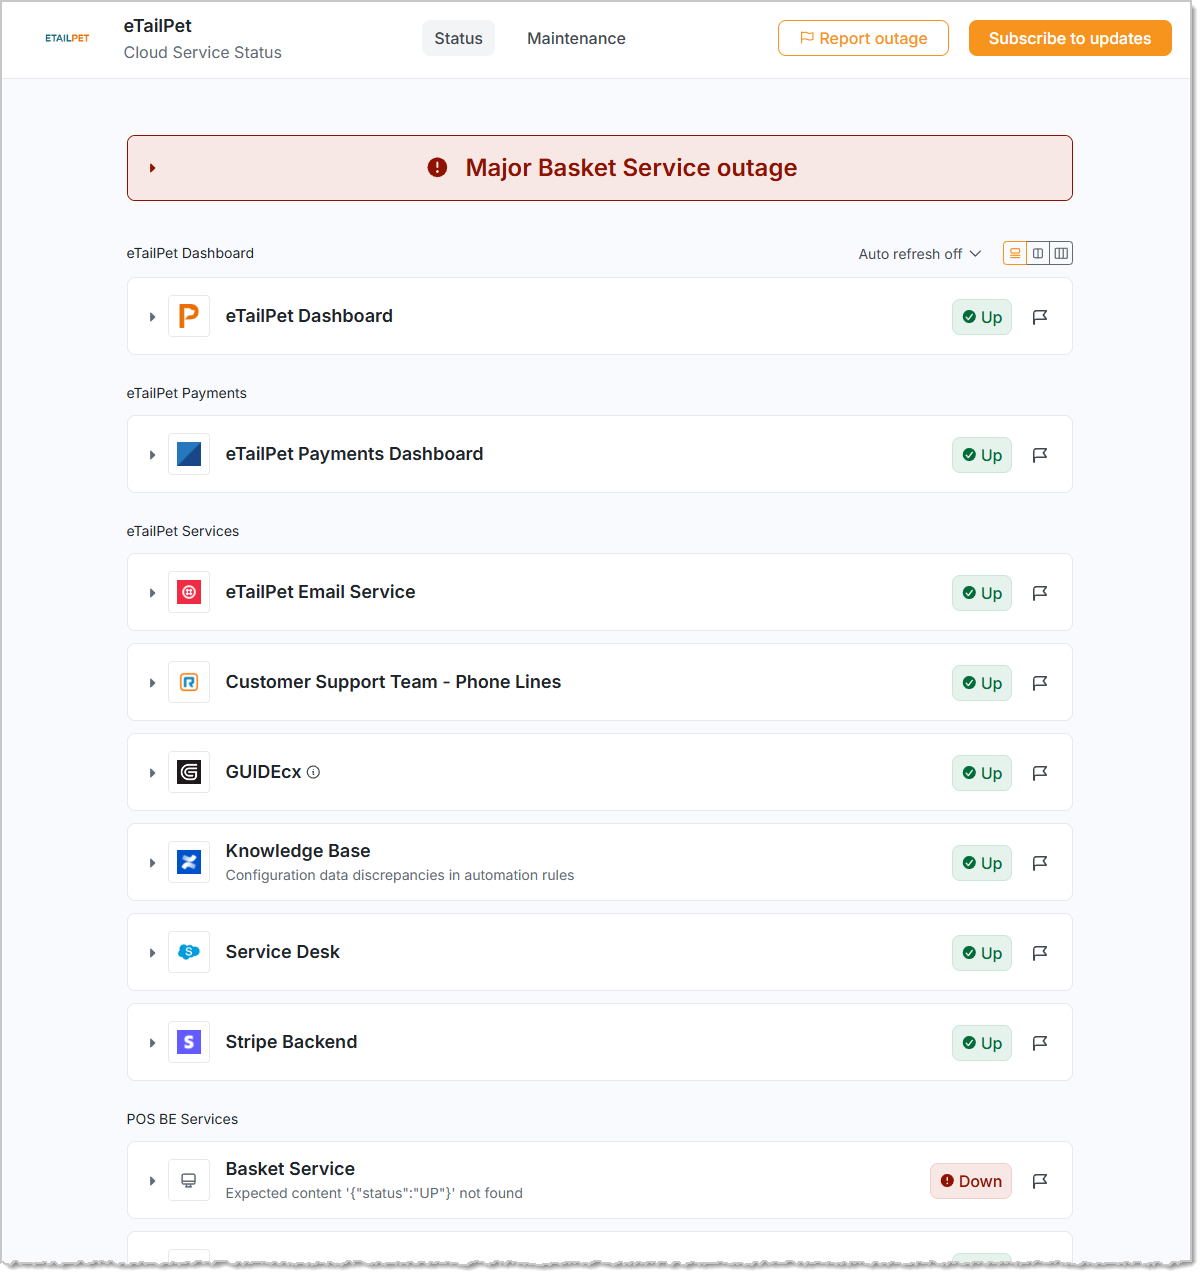Click the Payments Dashboard blue square icon

pos(189,454)
